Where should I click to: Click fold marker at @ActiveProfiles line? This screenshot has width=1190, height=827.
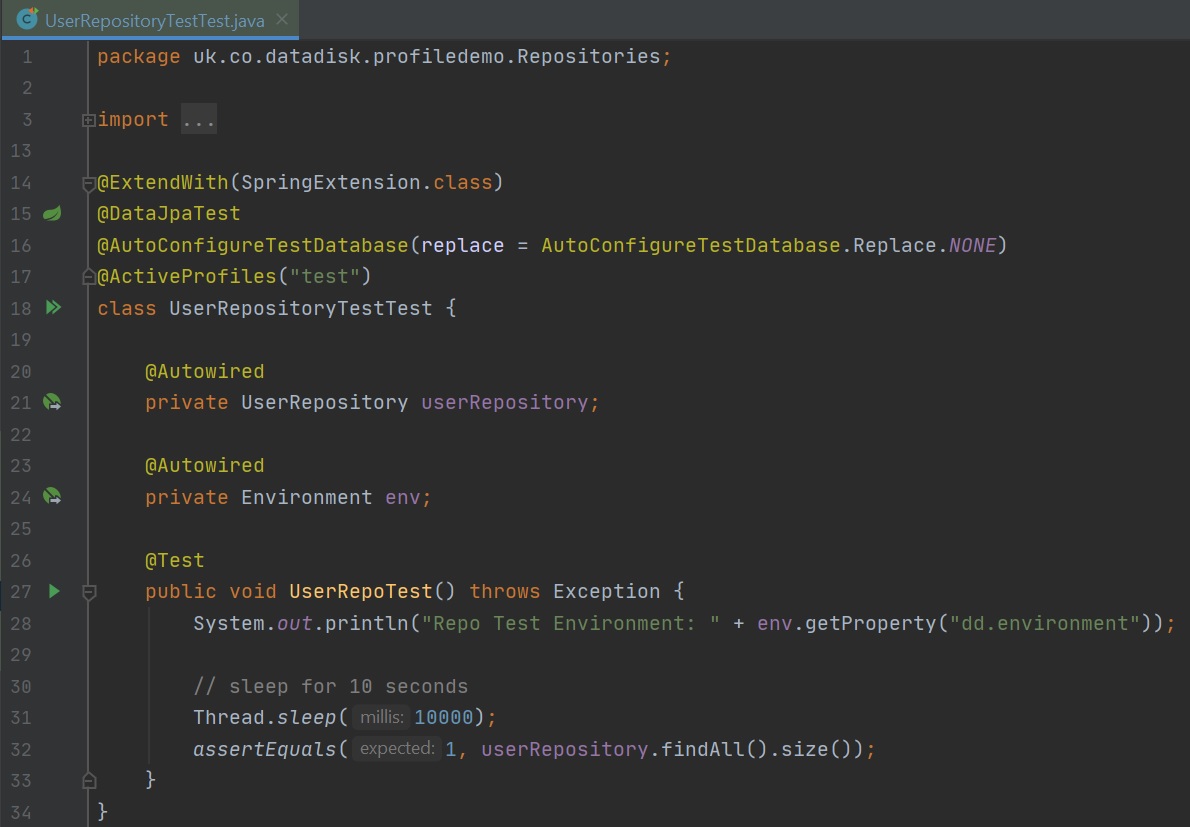88,277
